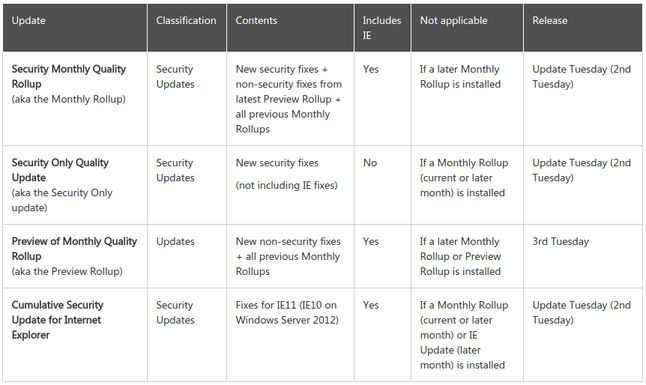Viewport: 646px width, 385px height.
Task: Click the Includes IE column header
Action: click(382, 28)
